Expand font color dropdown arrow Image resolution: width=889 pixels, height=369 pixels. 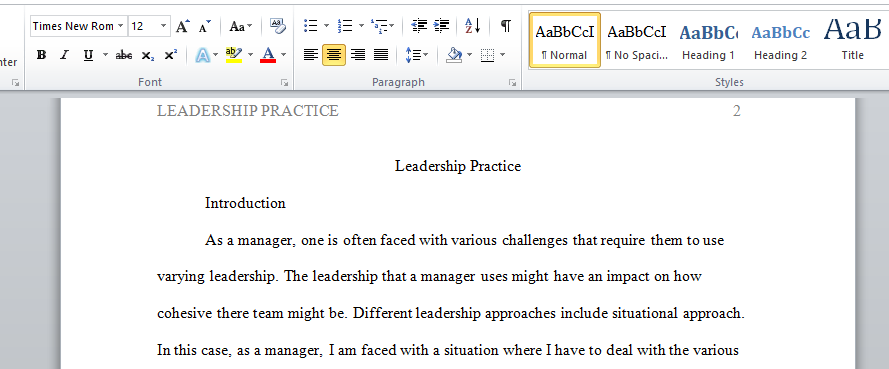point(283,55)
